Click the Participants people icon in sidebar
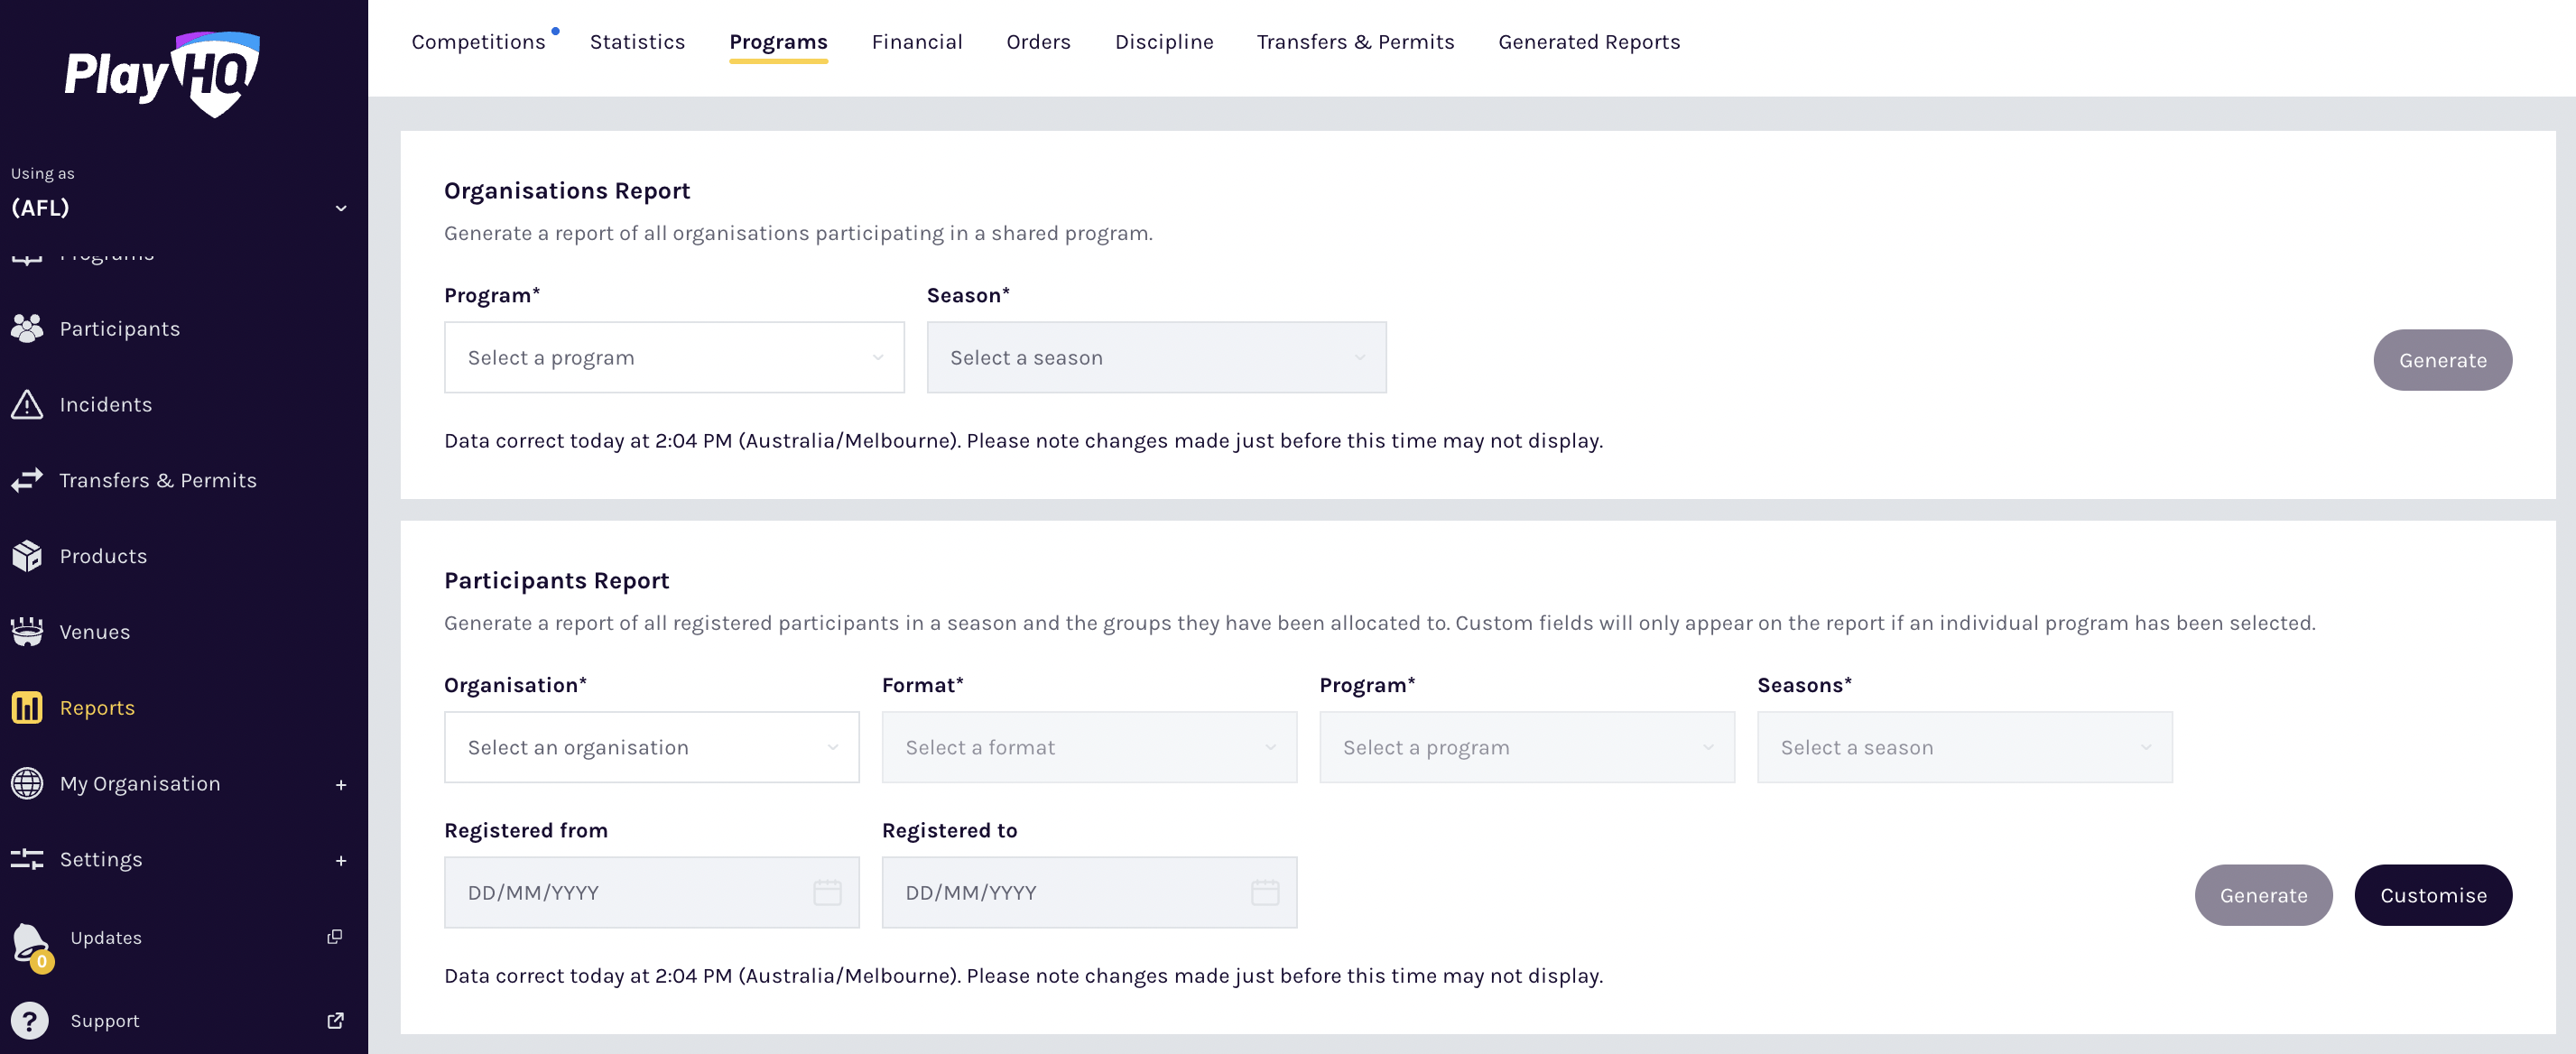The width and height of the screenshot is (2576, 1054). pyautogui.click(x=27, y=328)
